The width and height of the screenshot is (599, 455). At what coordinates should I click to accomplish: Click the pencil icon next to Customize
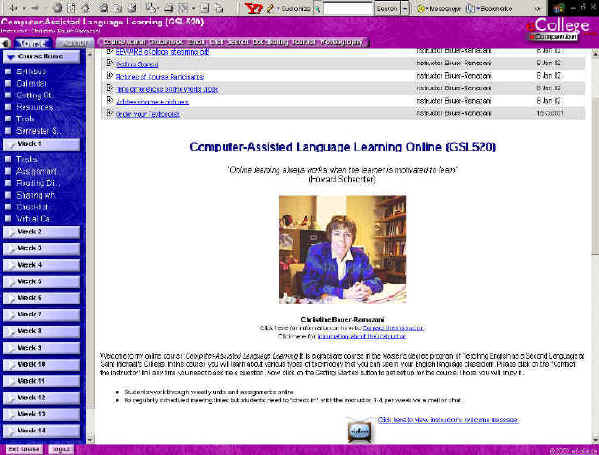click(x=270, y=8)
